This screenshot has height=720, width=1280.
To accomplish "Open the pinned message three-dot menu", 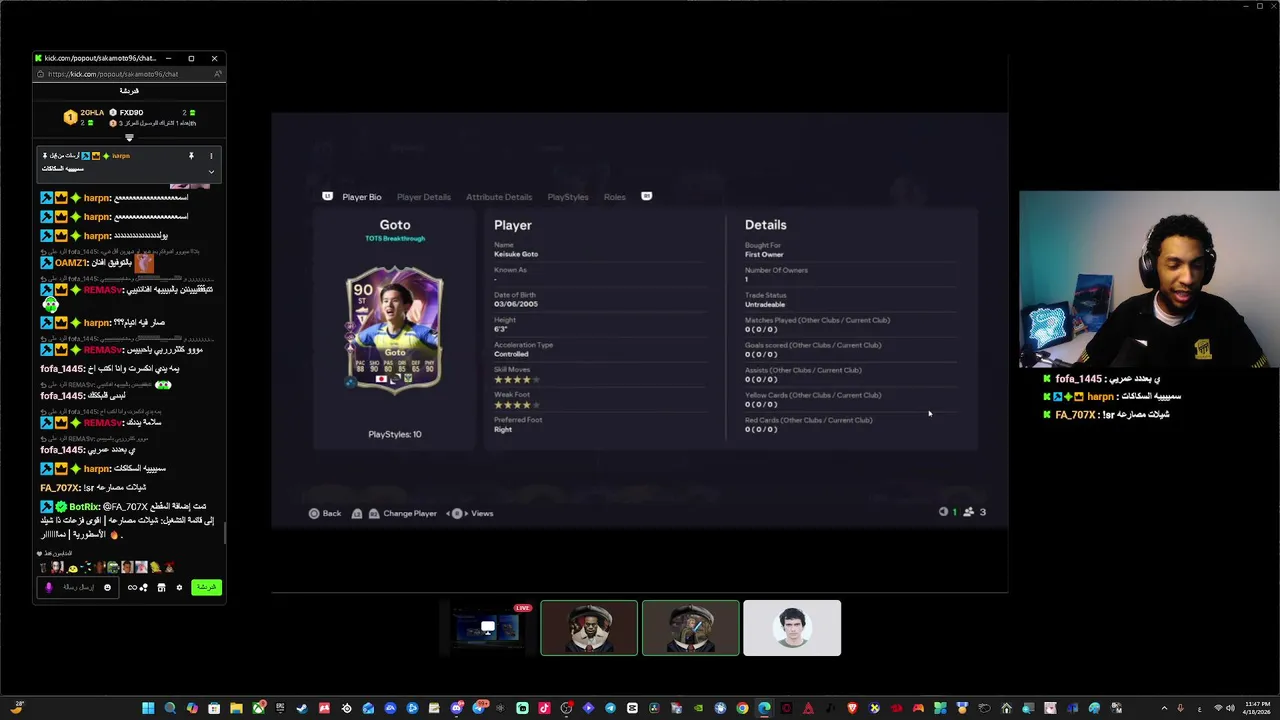I will (x=211, y=156).
